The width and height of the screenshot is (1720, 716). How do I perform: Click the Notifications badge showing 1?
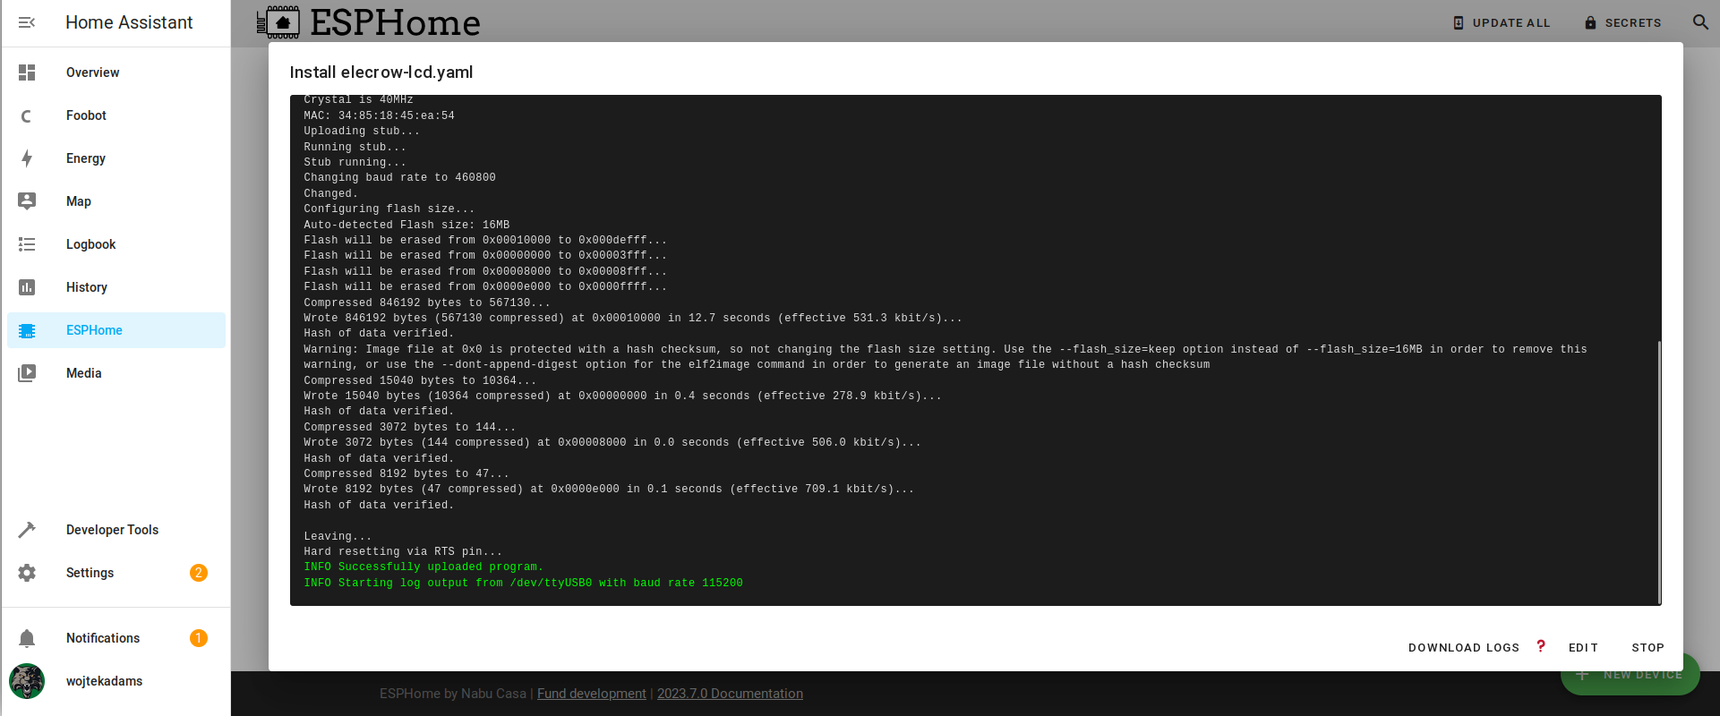pyautogui.click(x=198, y=638)
